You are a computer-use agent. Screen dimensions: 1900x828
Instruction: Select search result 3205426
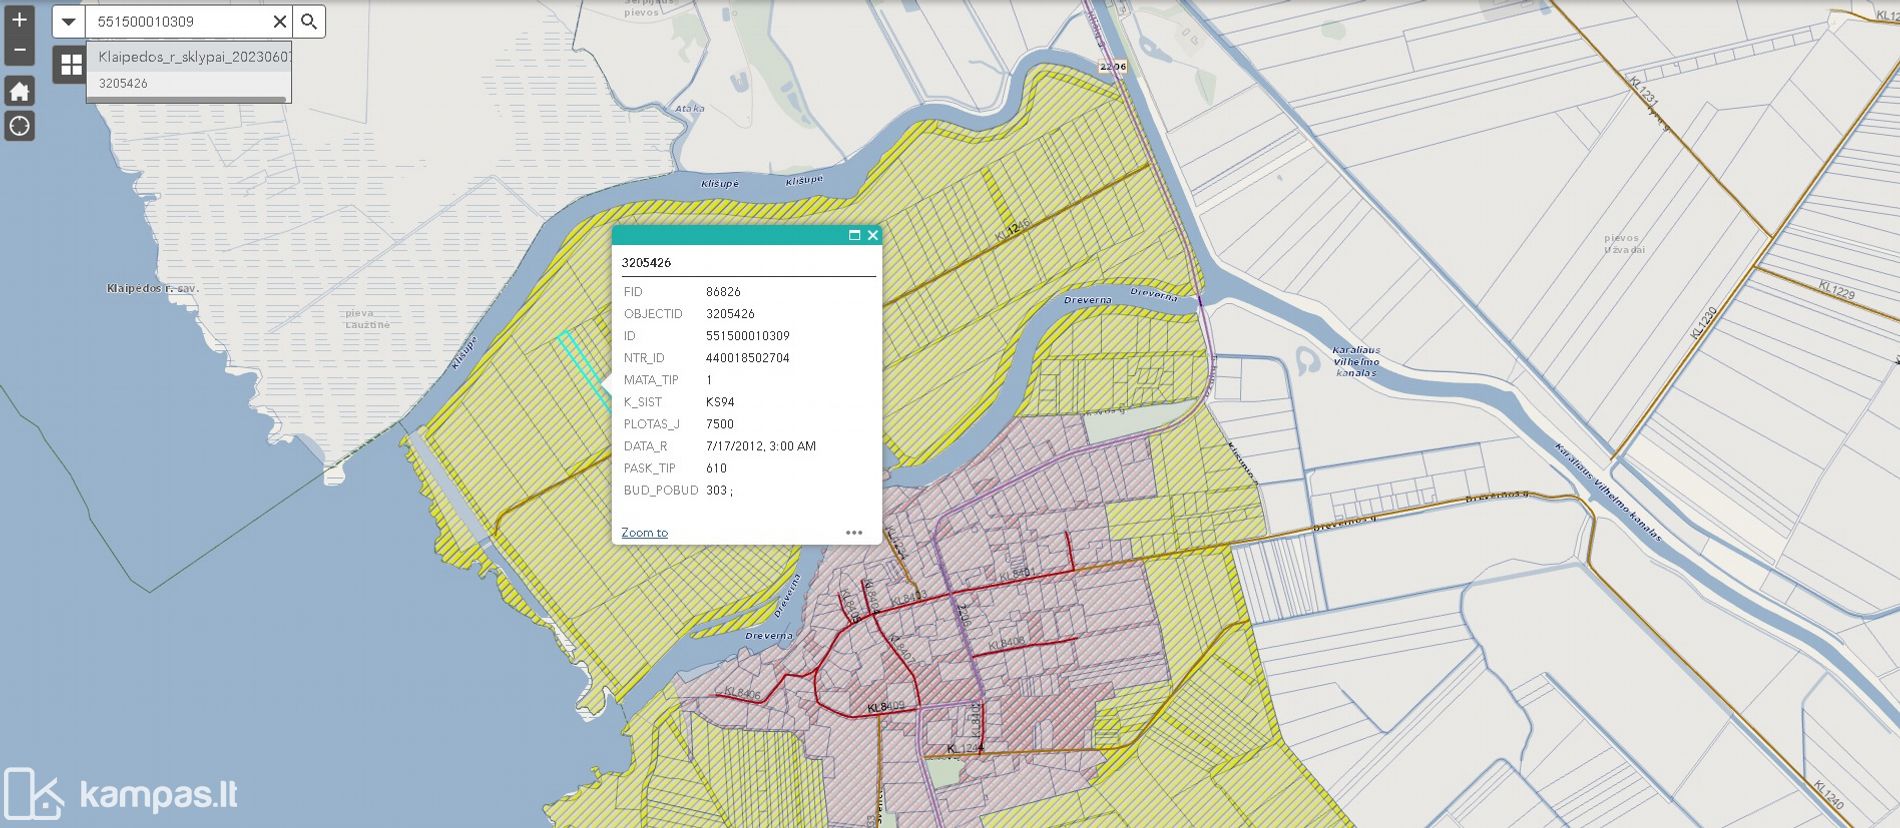click(x=123, y=83)
